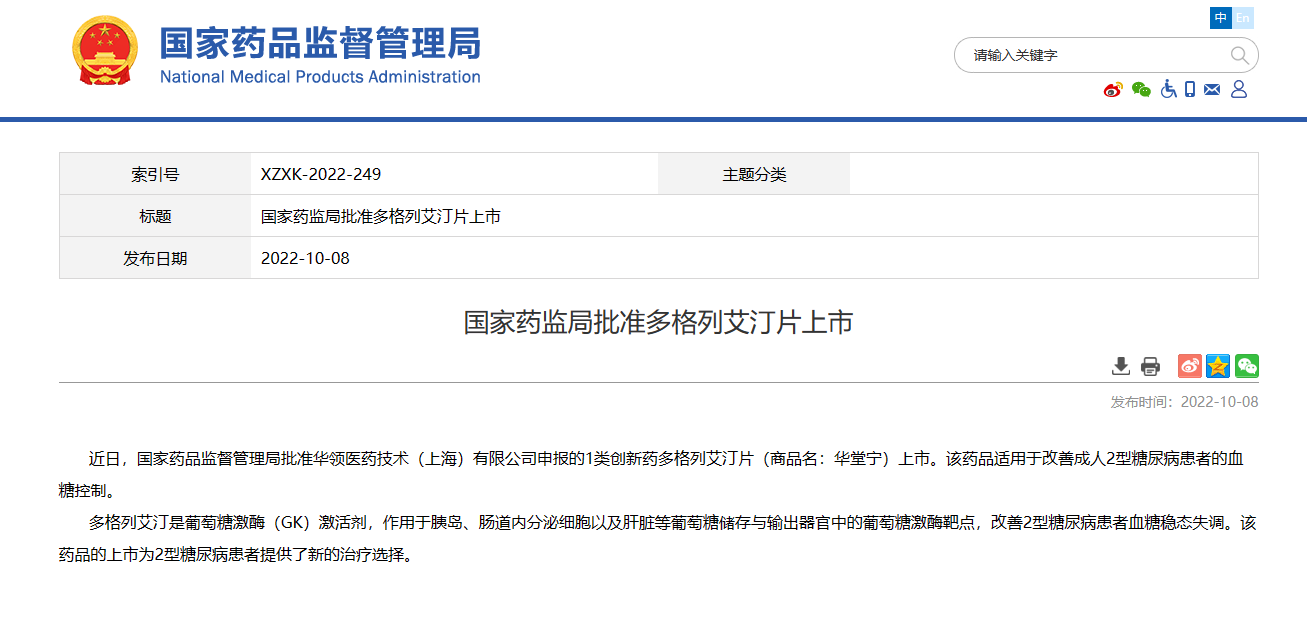
Task: Click the user account icon
Action: pyautogui.click(x=1239, y=89)
